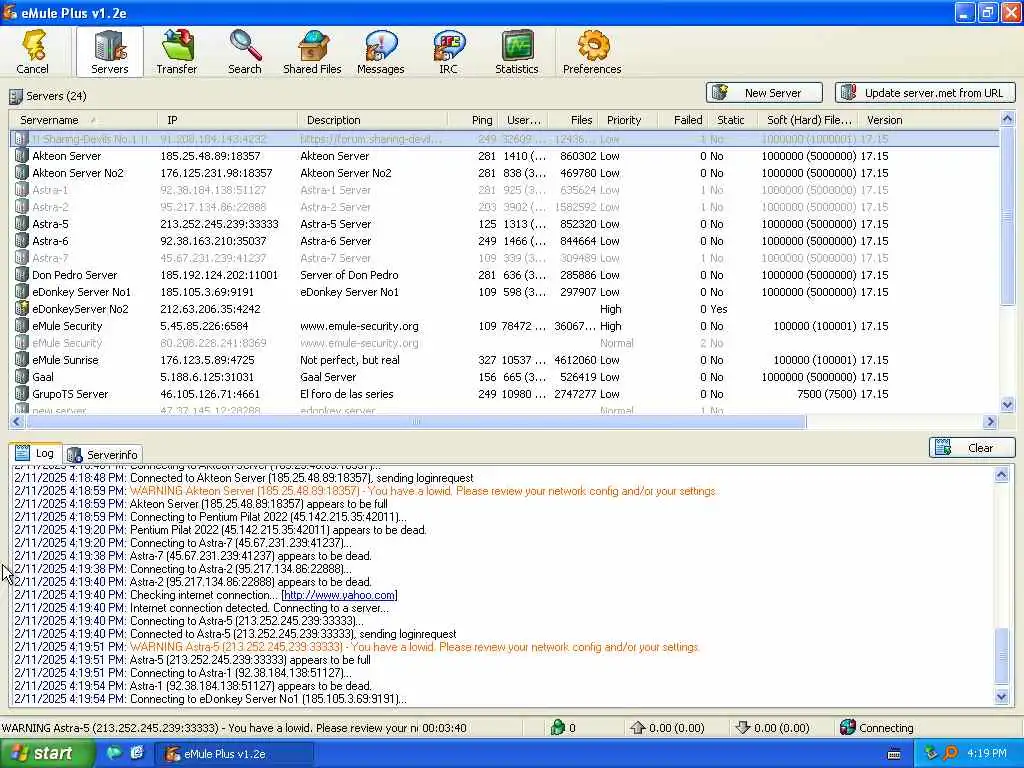
Task: Click the server icon beside eMule Sunrise
Action: click(x=22, y=360)
